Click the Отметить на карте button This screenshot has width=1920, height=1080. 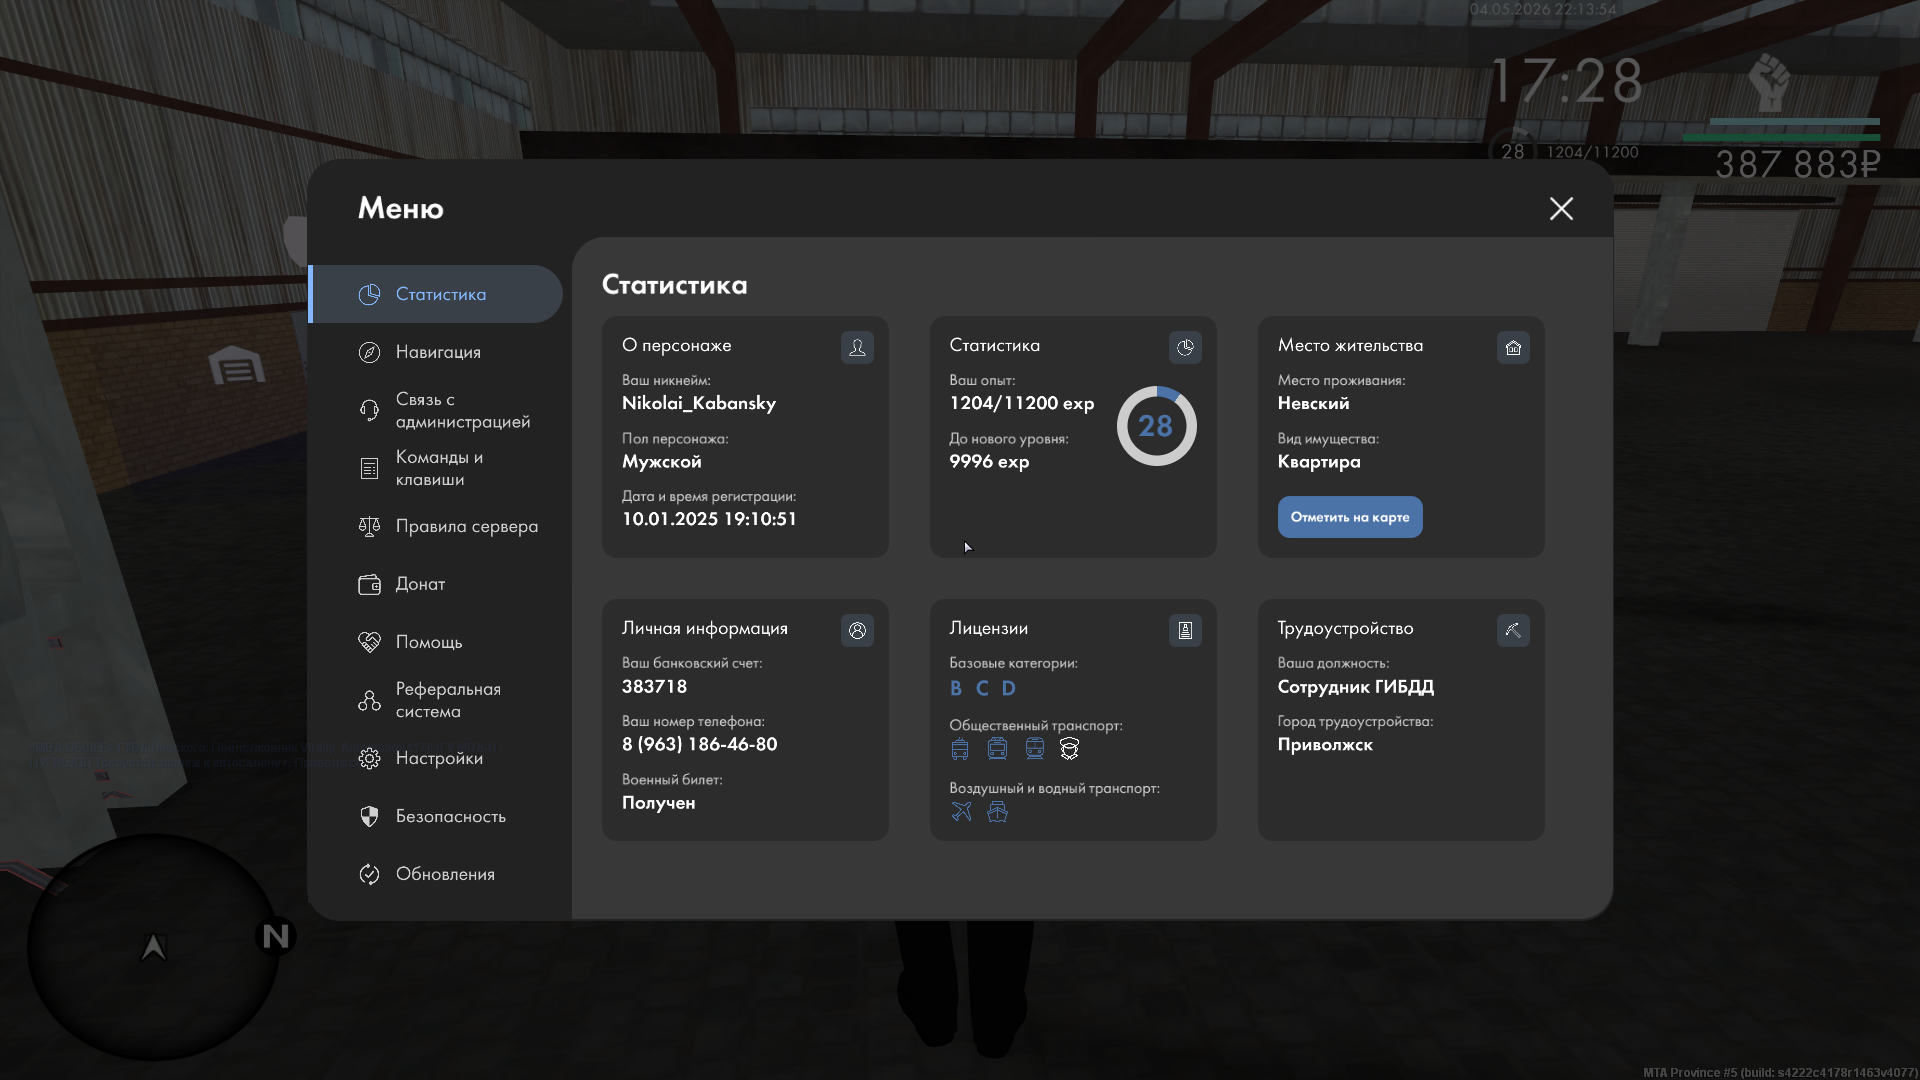coord(1350,517)
